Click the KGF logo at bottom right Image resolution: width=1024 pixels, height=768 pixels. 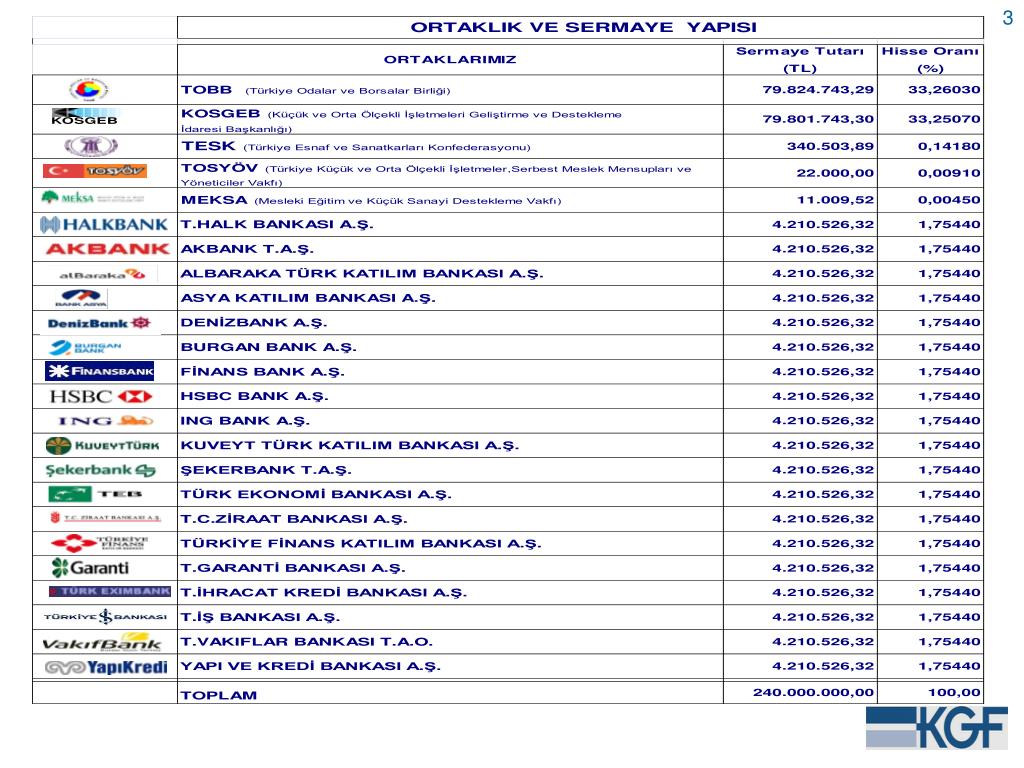click(936, 728)
